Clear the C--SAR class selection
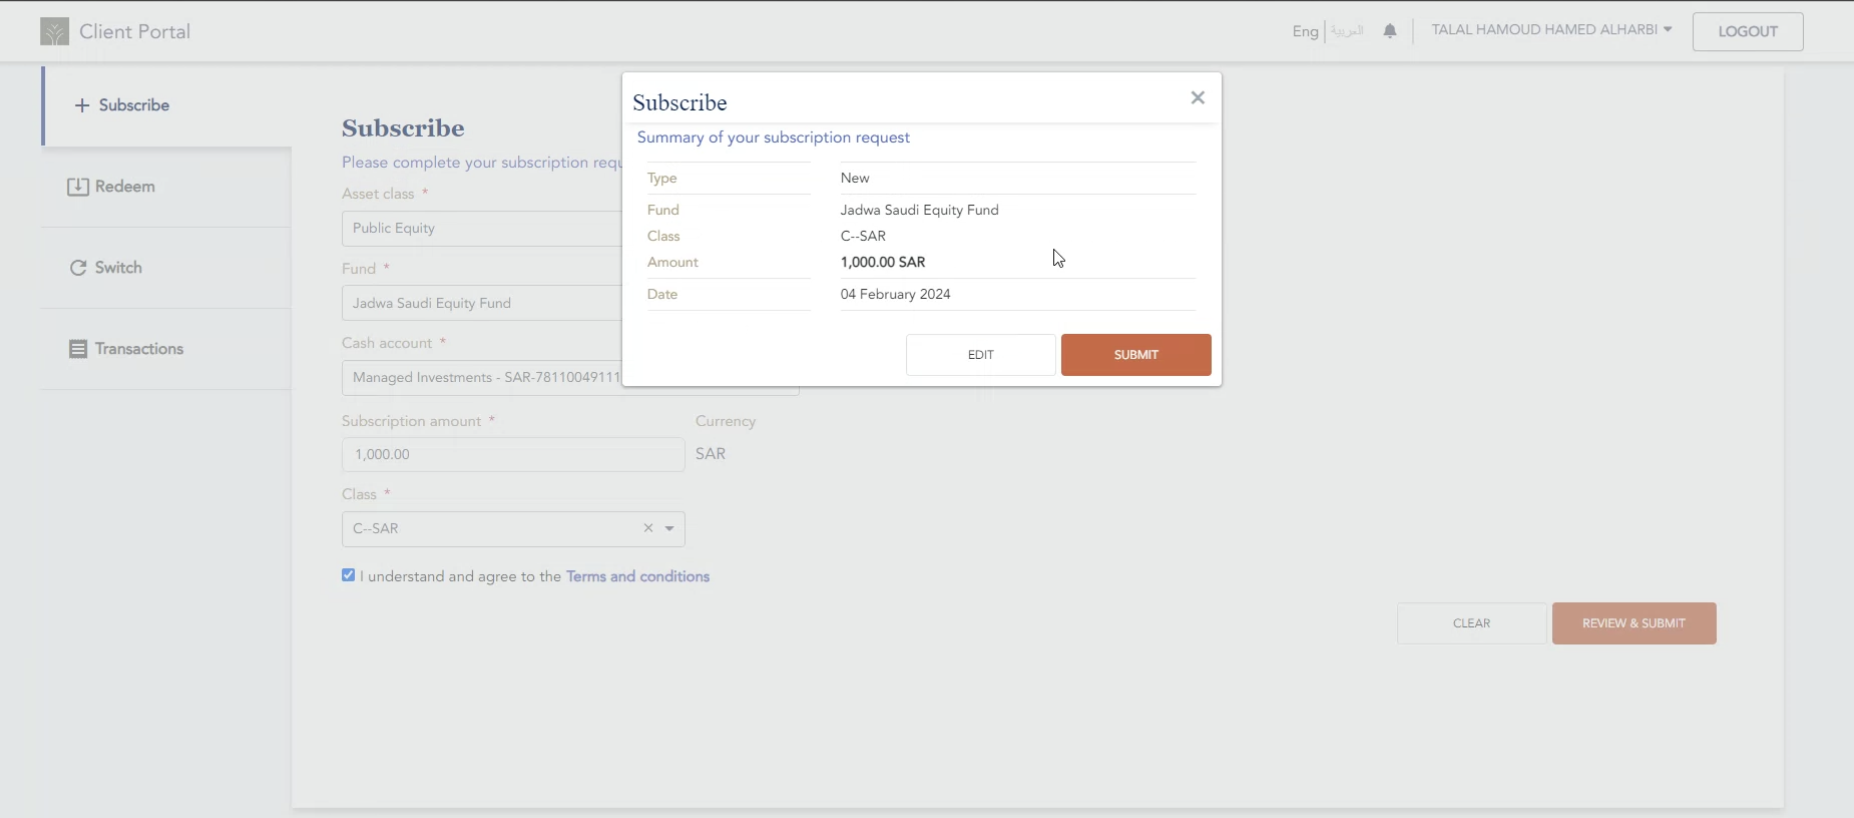The height and width of the screenshot is (818, 1854). 648,528
